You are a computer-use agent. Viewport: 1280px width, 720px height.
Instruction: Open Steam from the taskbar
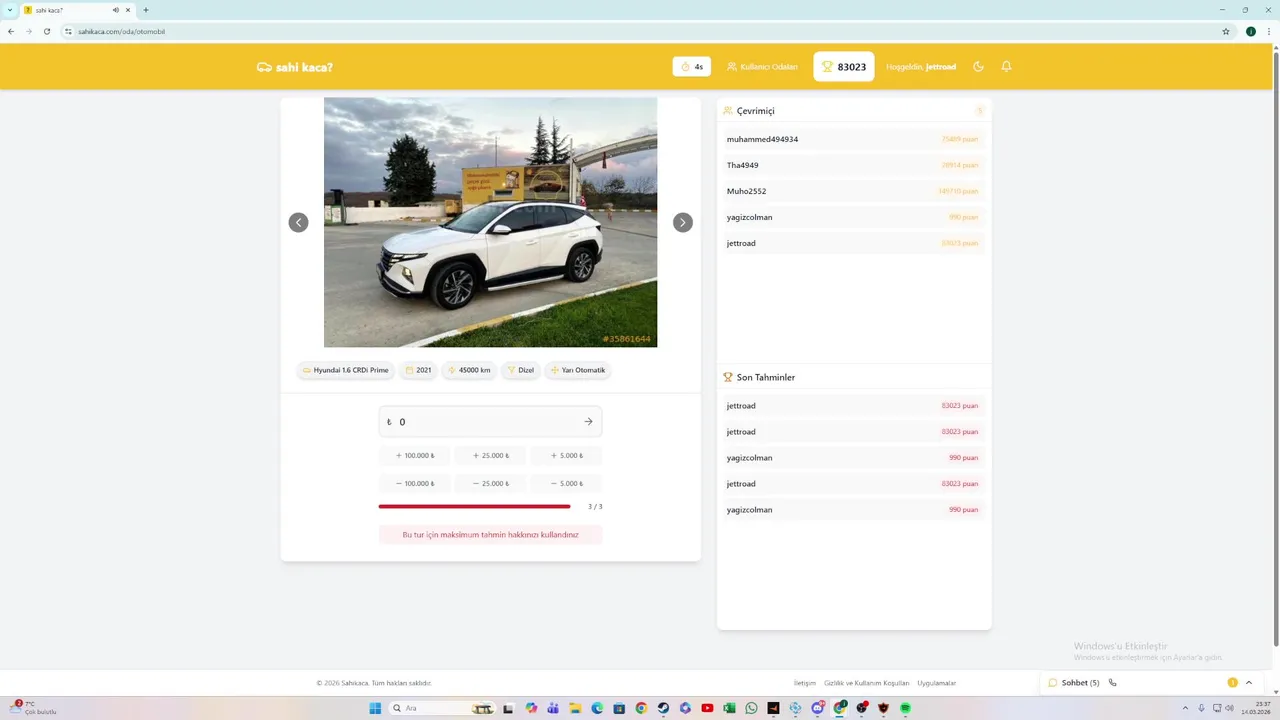click(663, 708)
